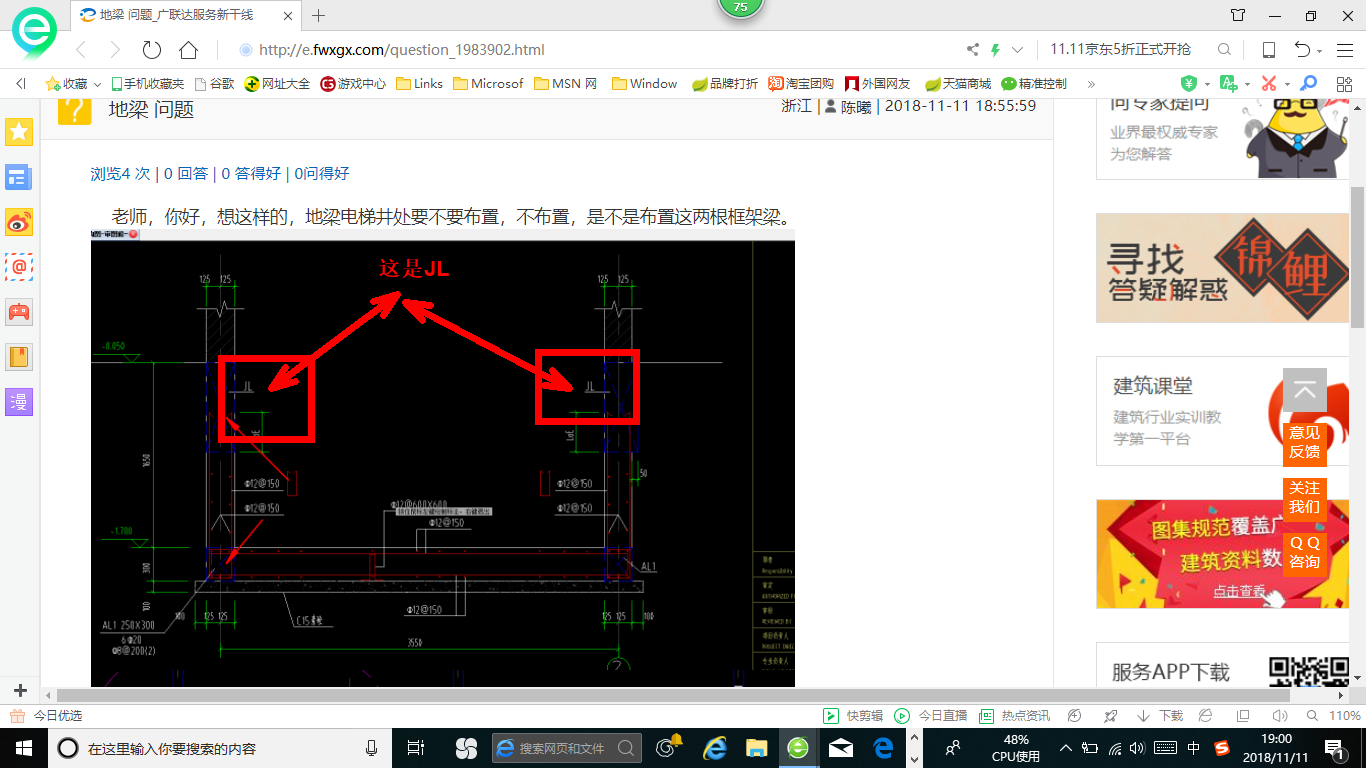Open the purple comics sidebar icon
This screenshot has width=1366, height=768.
tap(19, 402)
